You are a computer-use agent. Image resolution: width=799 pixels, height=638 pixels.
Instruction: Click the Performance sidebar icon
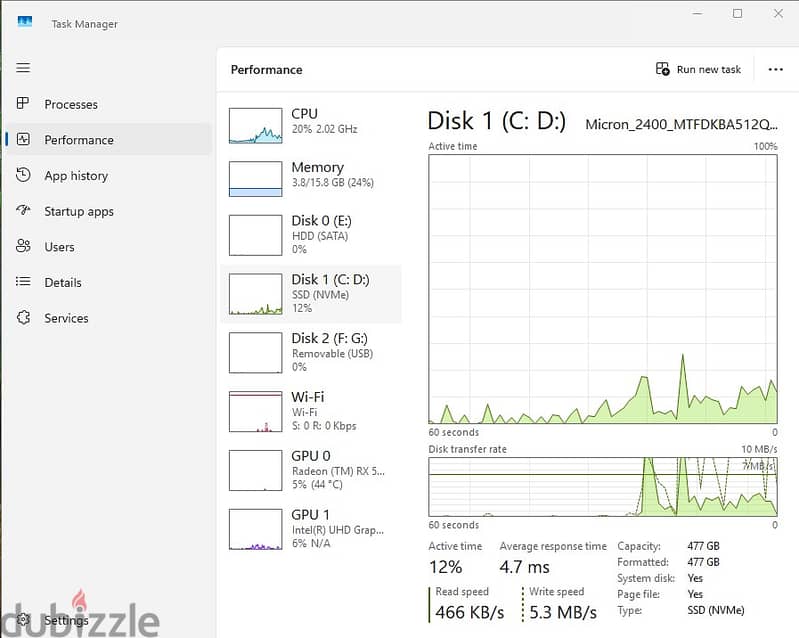tap(23, 139)
